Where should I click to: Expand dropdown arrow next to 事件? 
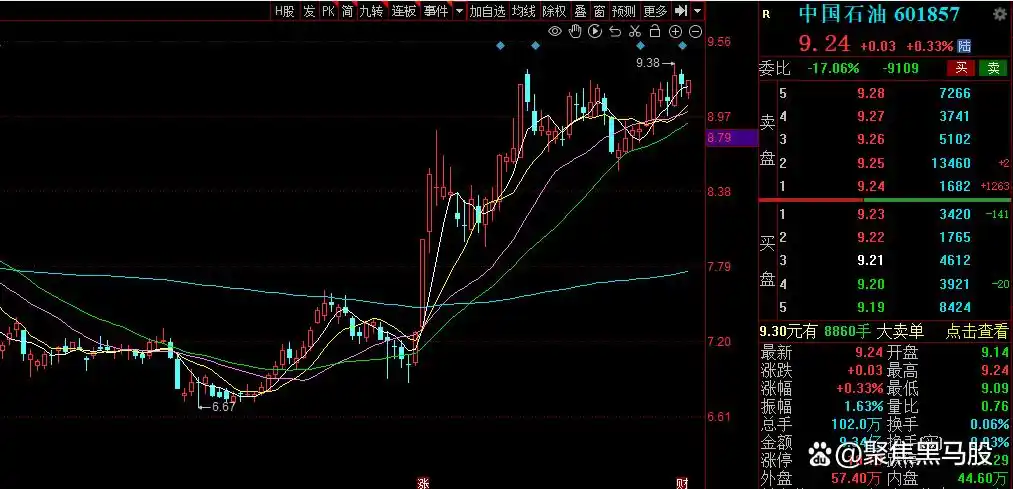coord(459,11)
